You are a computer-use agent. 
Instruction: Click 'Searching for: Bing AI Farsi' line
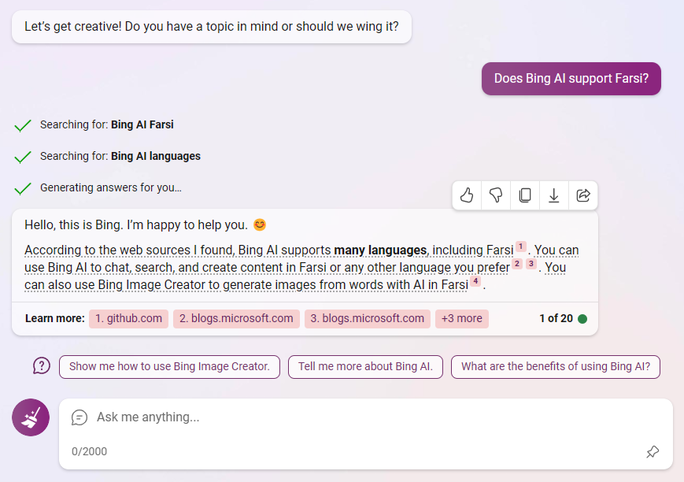pos(107,125)
